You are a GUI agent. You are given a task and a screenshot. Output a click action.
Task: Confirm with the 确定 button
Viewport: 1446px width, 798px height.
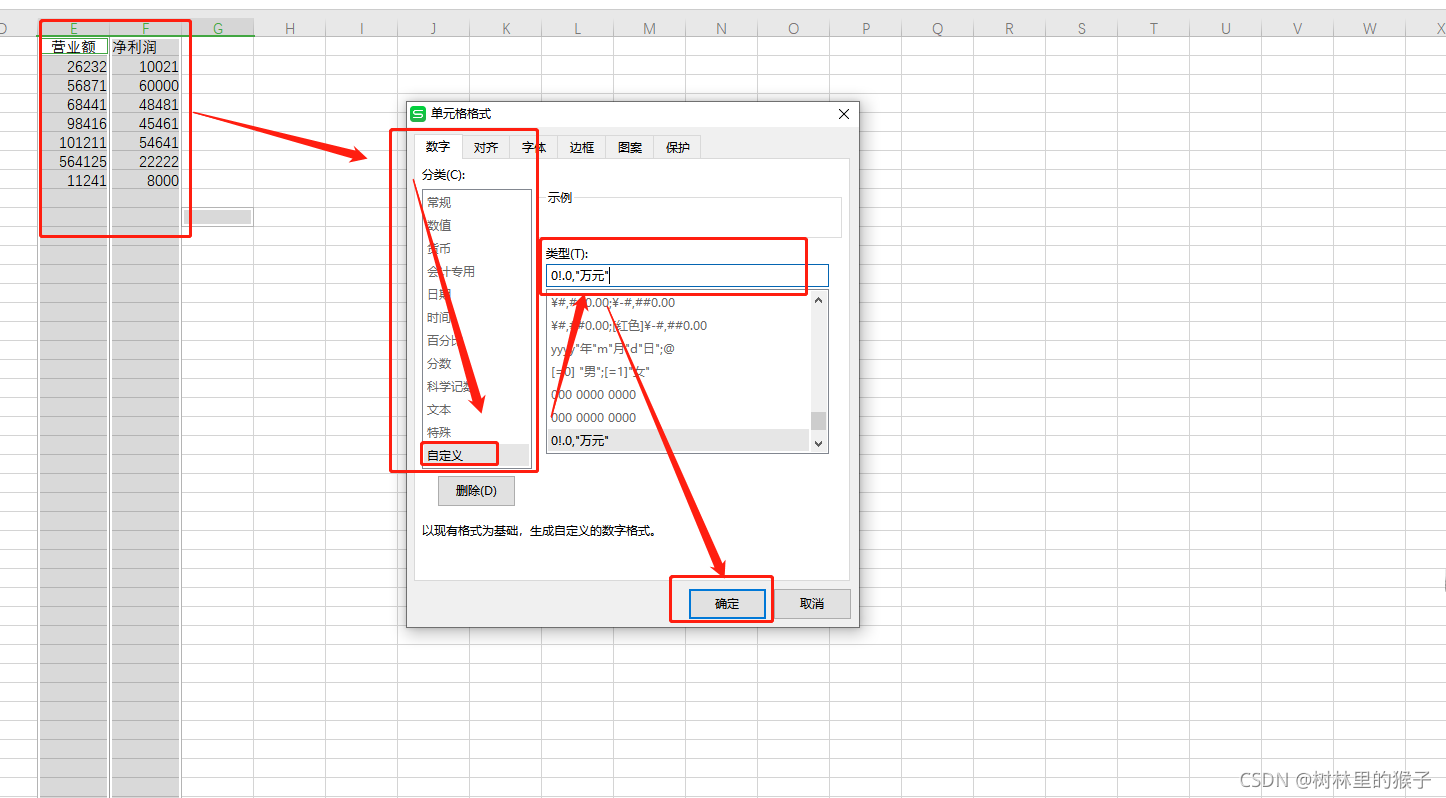pyautogui.click(x=727, y=604)
